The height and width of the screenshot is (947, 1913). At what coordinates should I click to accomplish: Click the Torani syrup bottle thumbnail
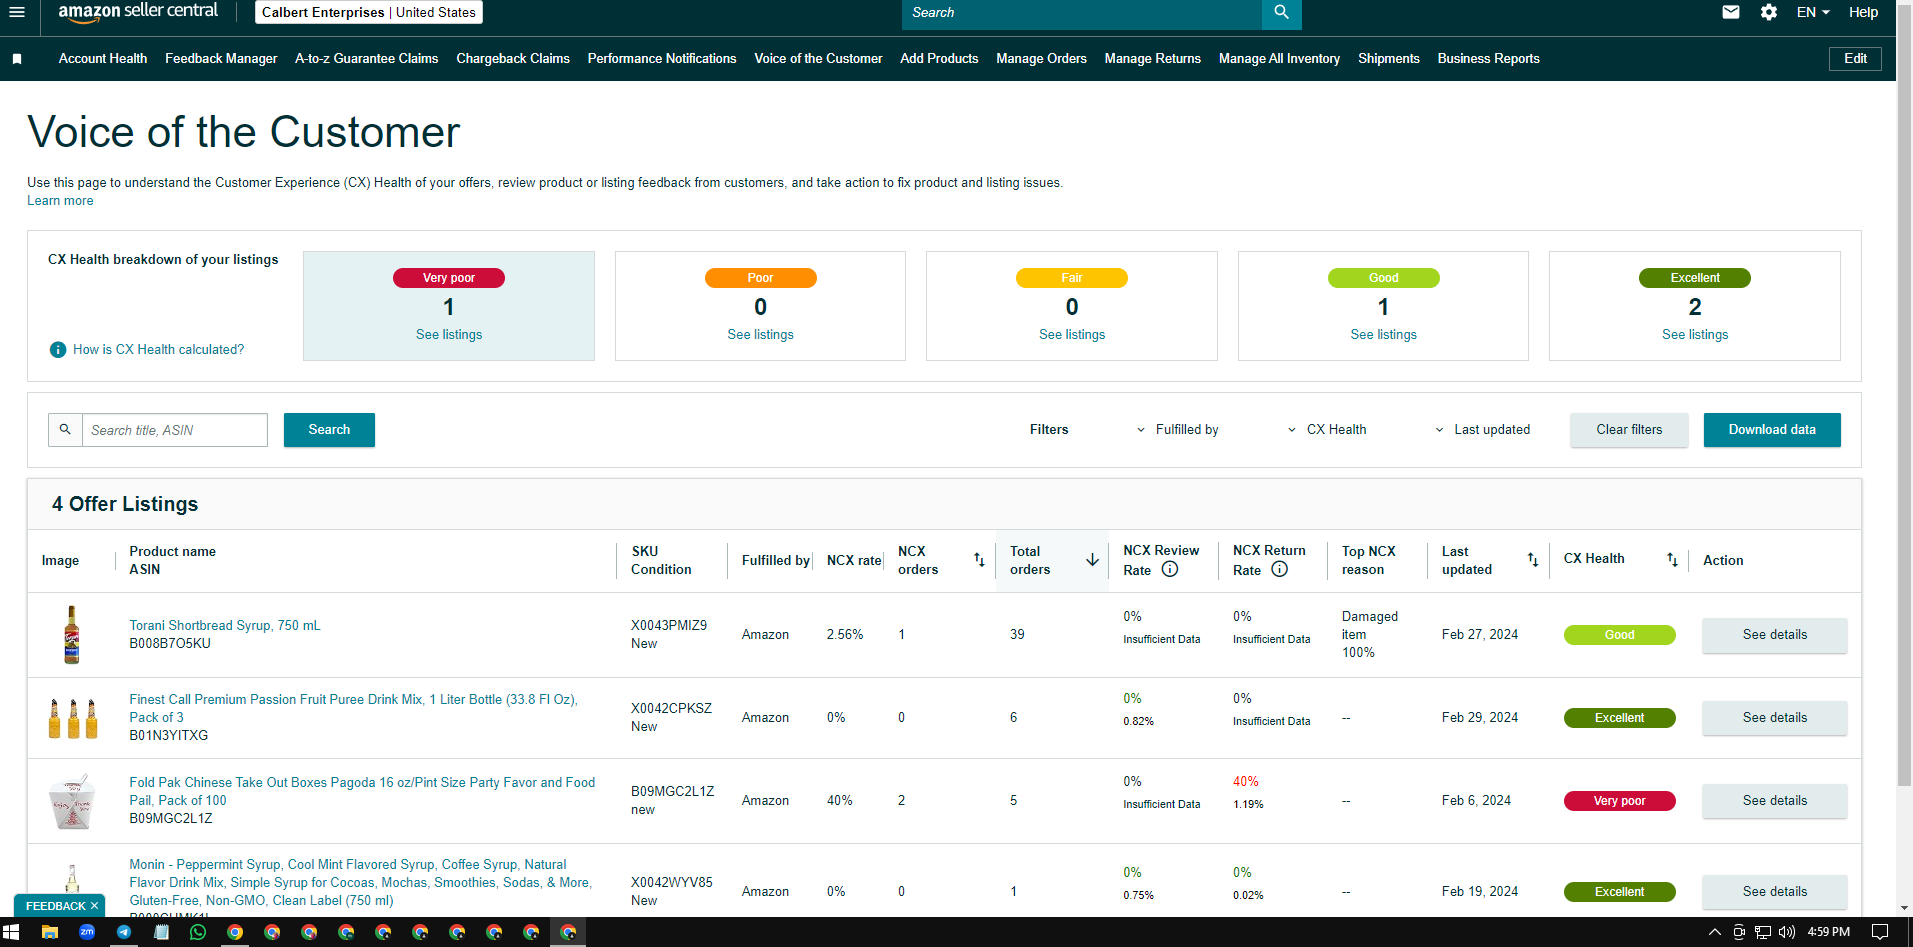tap(72, 635)
